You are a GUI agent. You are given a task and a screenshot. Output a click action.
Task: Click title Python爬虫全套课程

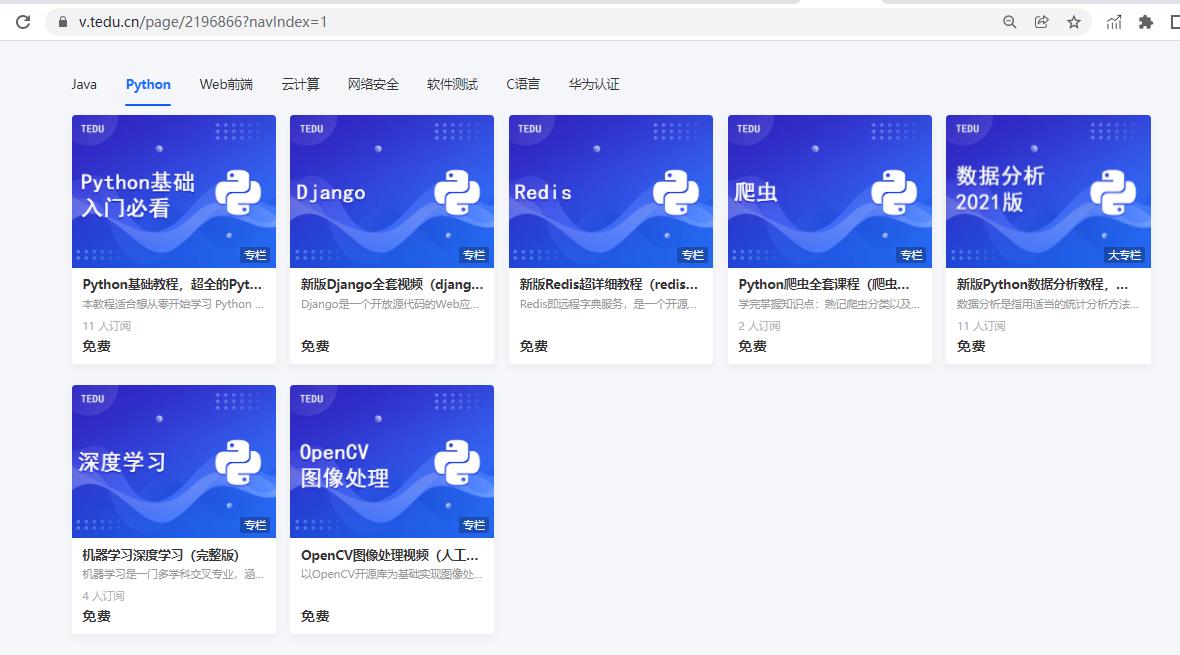[824, 285]
